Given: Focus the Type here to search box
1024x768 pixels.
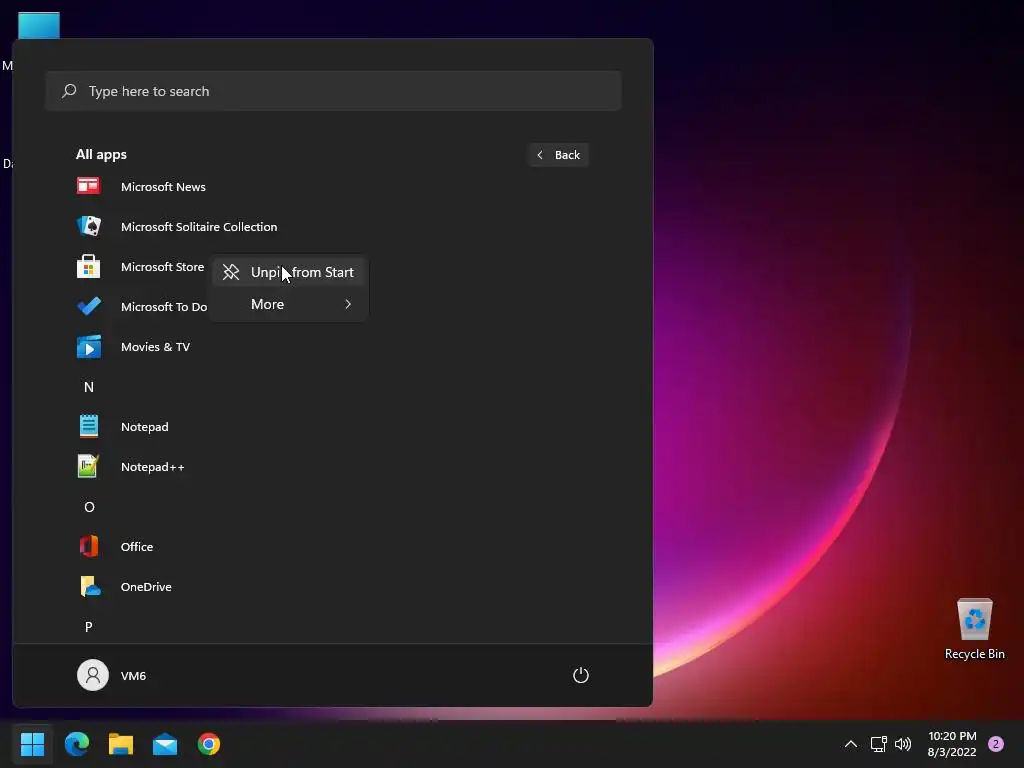Looking at the screenshot, I should [x=333, y=91].
